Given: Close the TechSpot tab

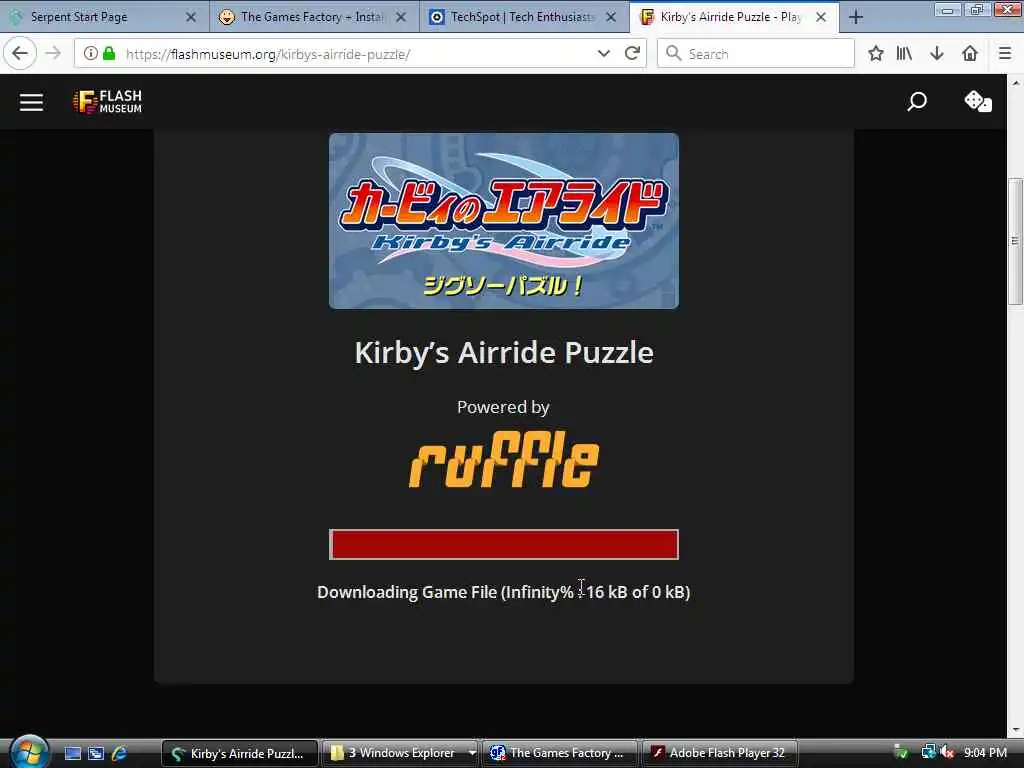Looking at the screenshot, I should point(611,17).
